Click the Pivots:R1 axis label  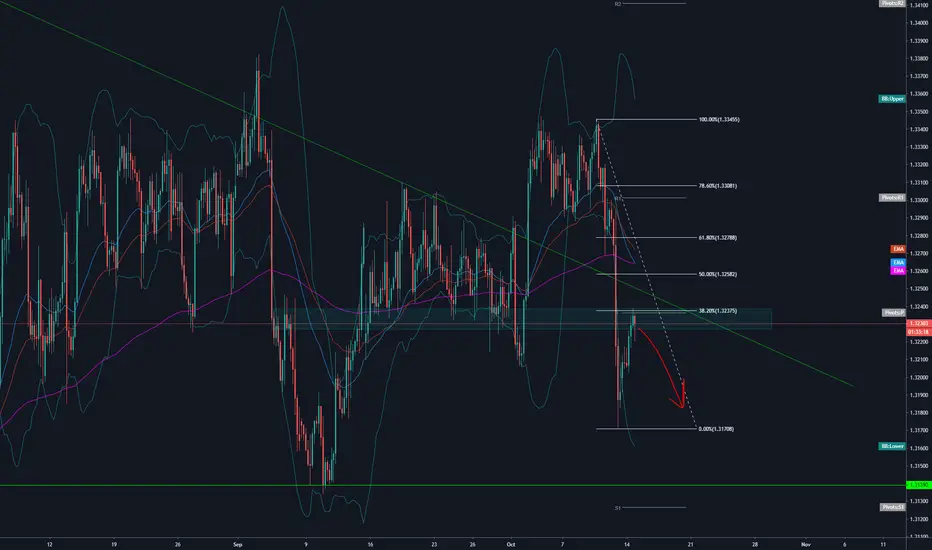892,197
